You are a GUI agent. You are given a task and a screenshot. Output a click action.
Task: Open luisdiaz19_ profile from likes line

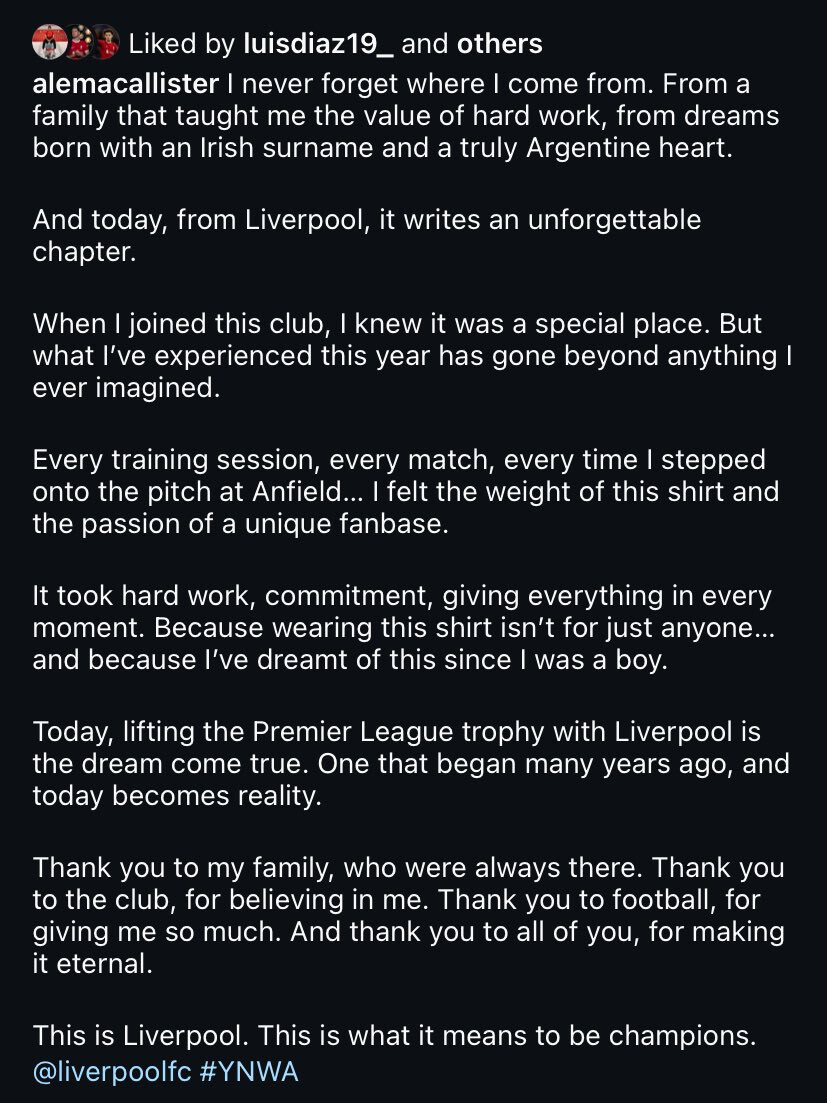pyautogui.click(x=319, y=44)
